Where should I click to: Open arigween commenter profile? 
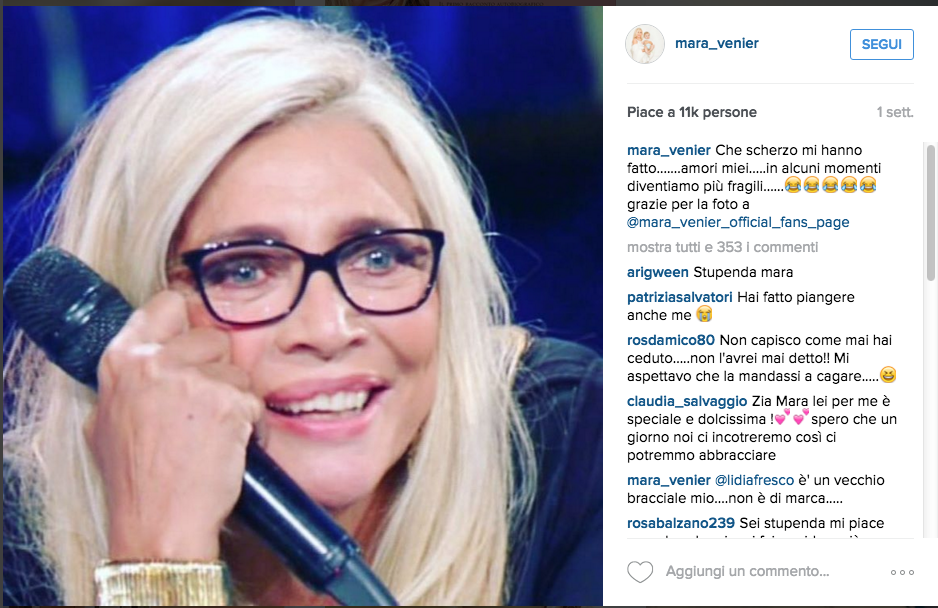pyautogui.click(x=657, y=272)
